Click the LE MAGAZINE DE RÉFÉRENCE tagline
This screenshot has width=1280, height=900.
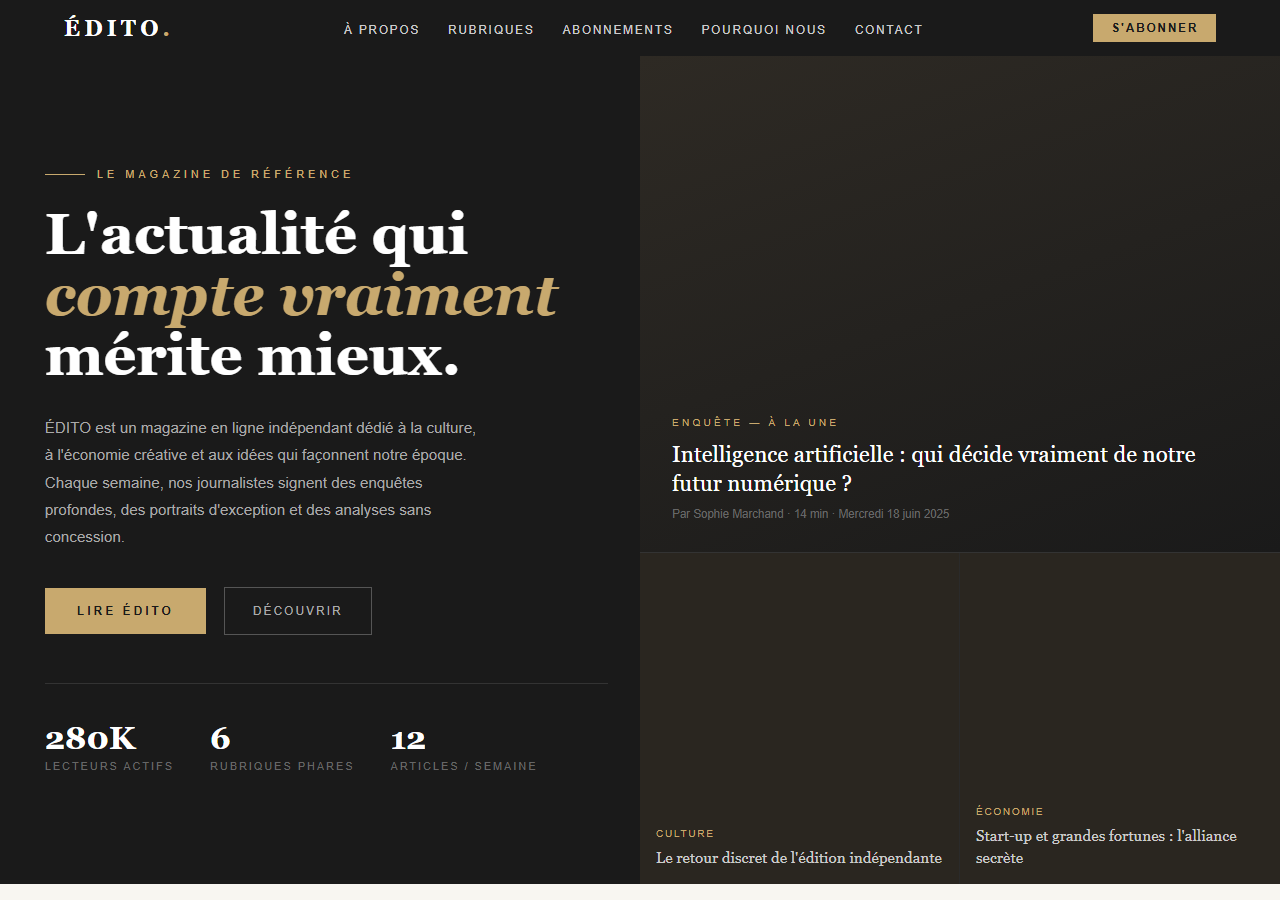pyautogui.click(x=224, y=174)
